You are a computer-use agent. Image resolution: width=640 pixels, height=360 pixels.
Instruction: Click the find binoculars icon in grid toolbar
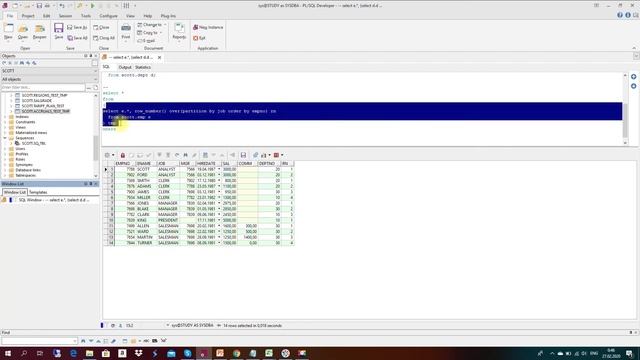pos(185,155)
